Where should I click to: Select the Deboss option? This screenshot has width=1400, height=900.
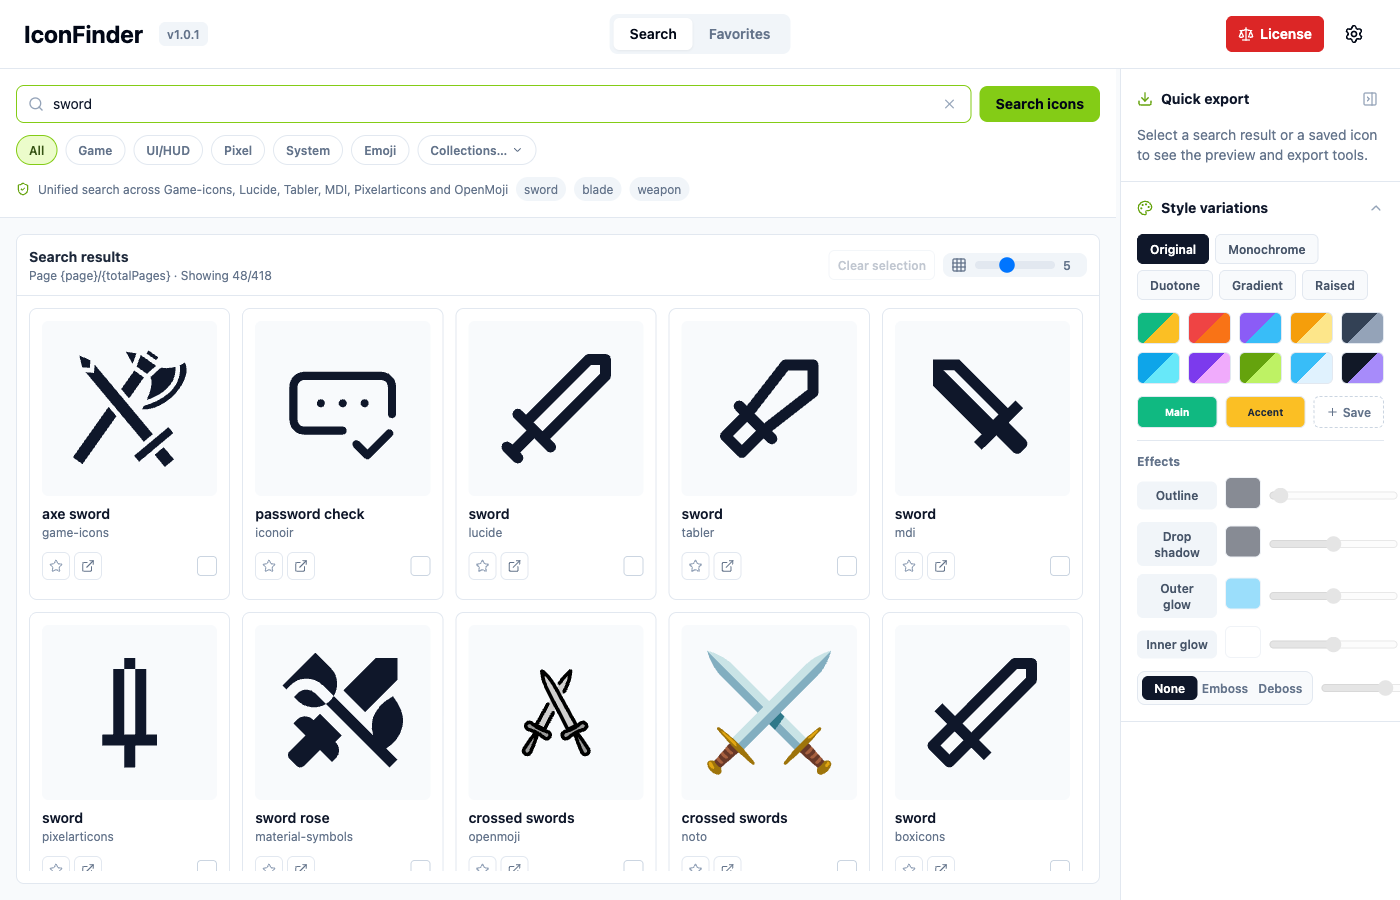[1280, 688]
